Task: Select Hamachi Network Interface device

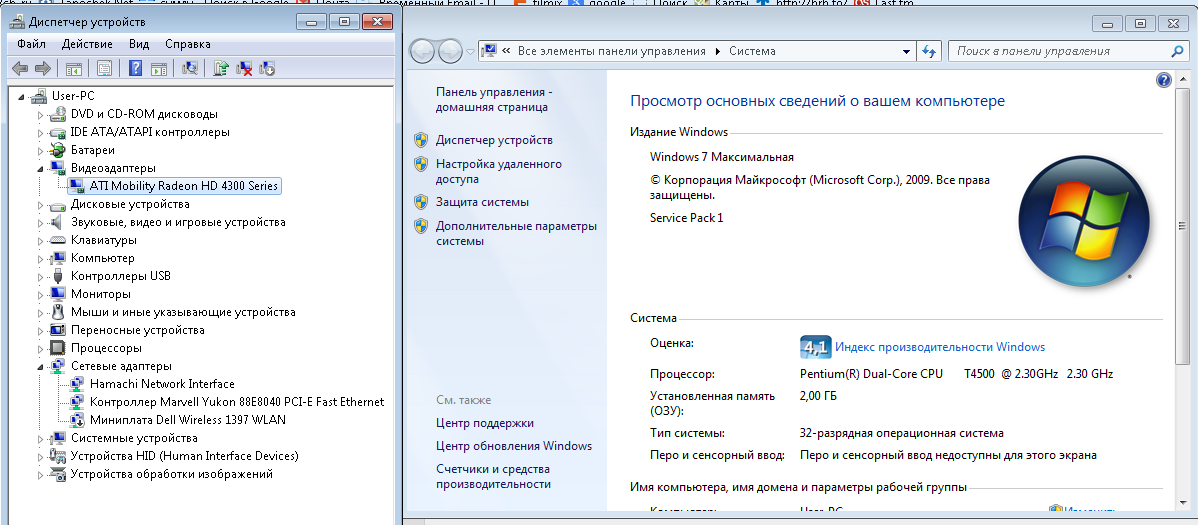Action: click(162, 384)
